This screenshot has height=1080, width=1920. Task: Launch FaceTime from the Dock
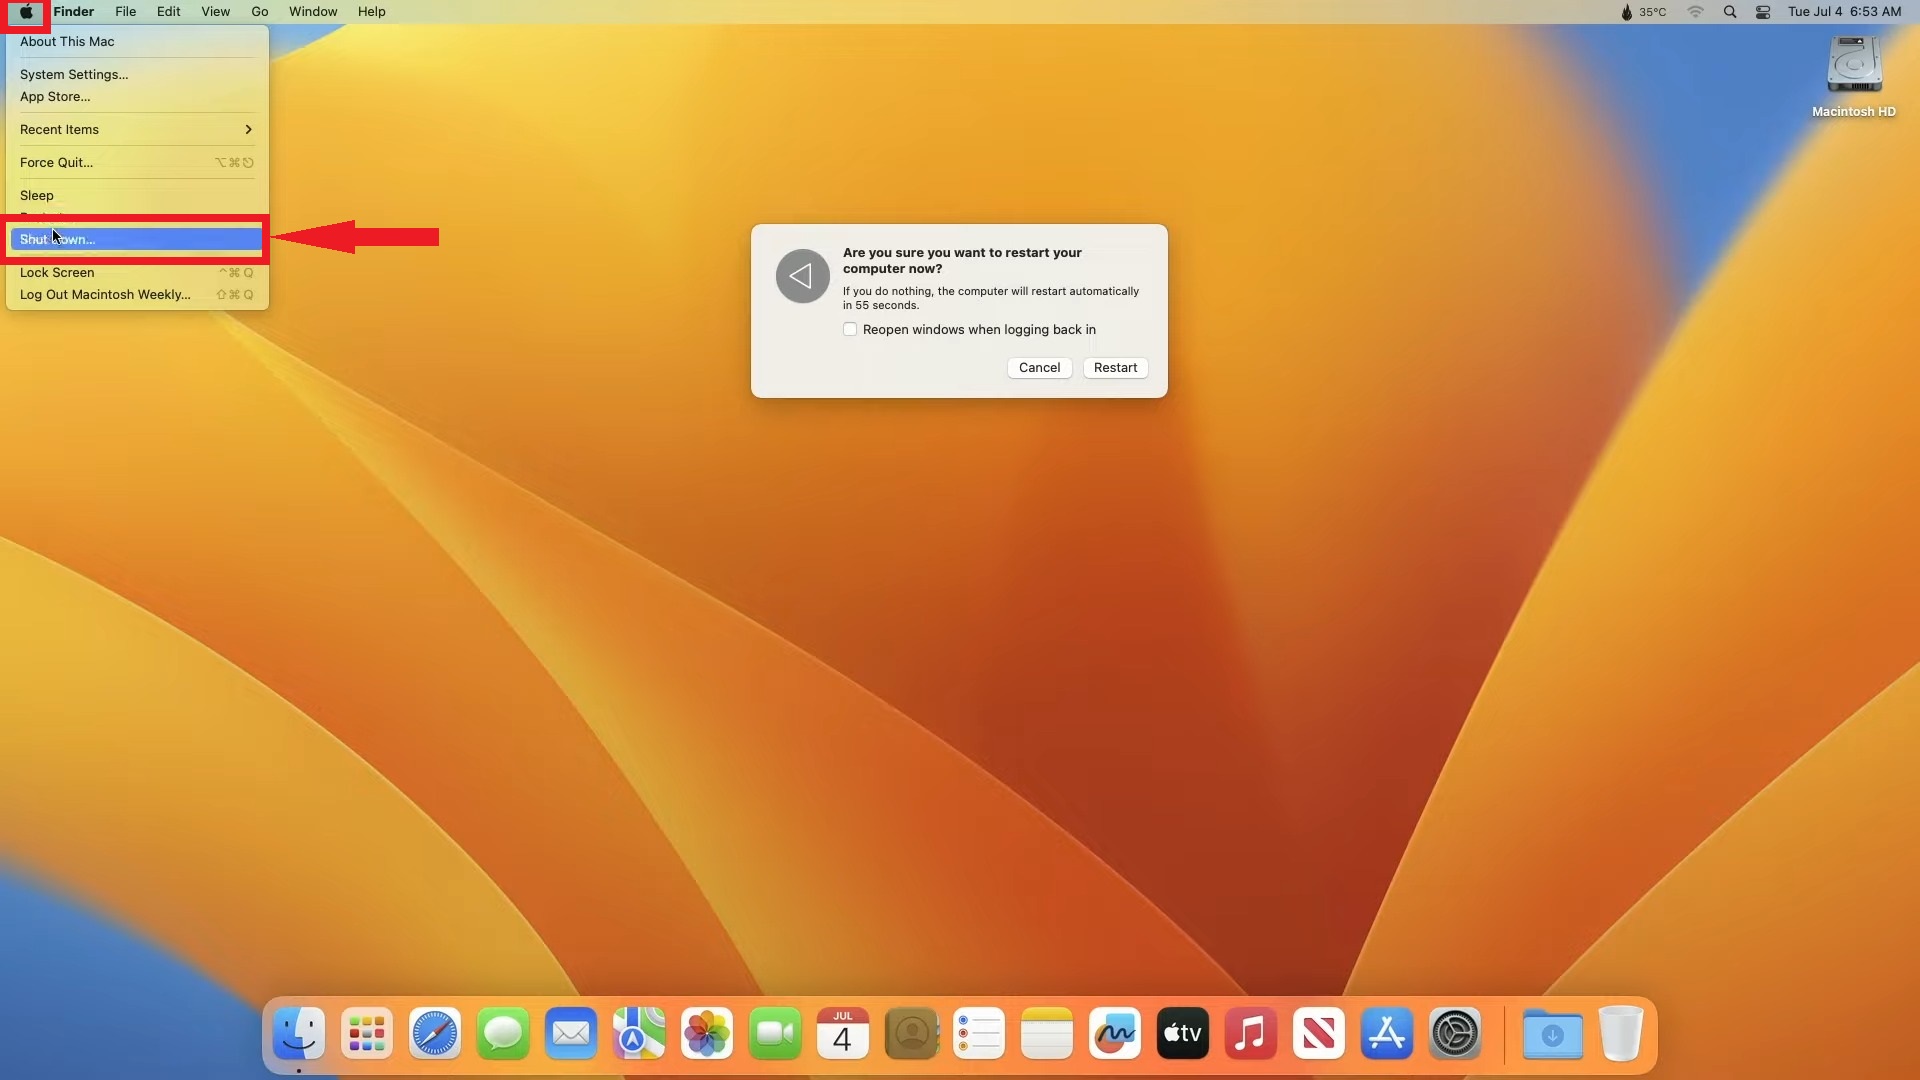(x=775, y=1034)
